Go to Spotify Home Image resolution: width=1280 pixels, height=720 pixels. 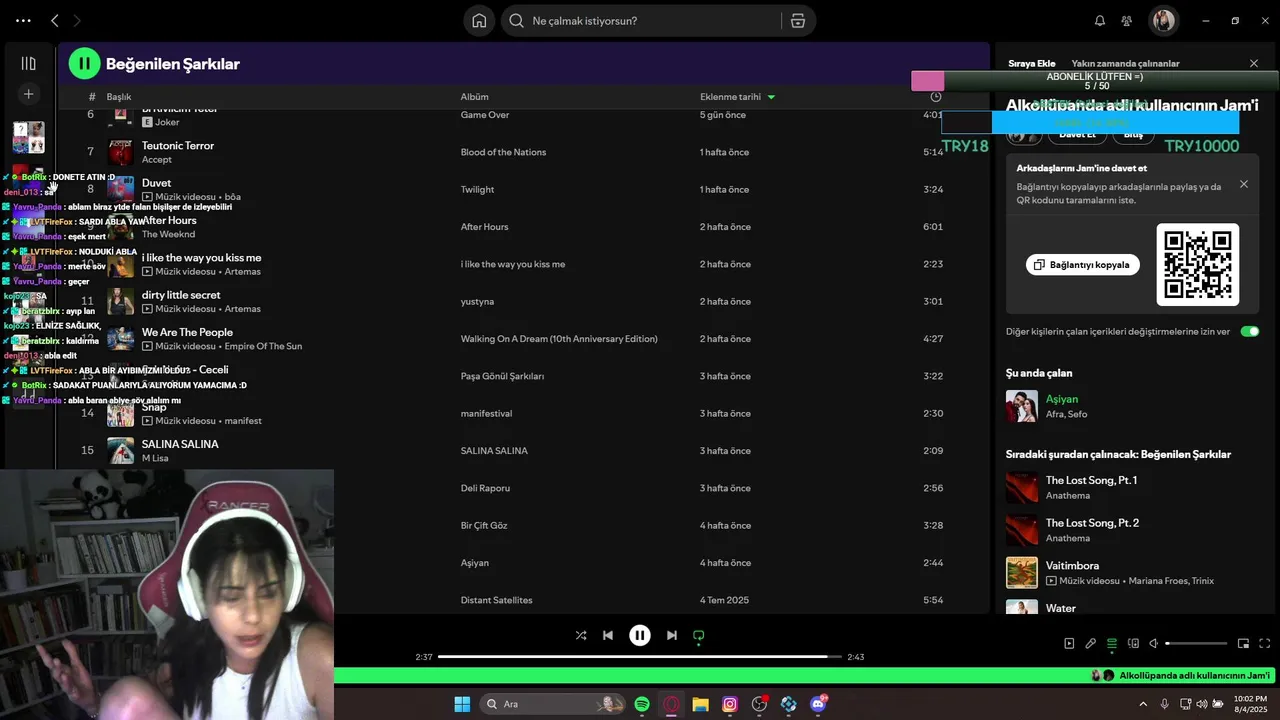pos(479,21)
